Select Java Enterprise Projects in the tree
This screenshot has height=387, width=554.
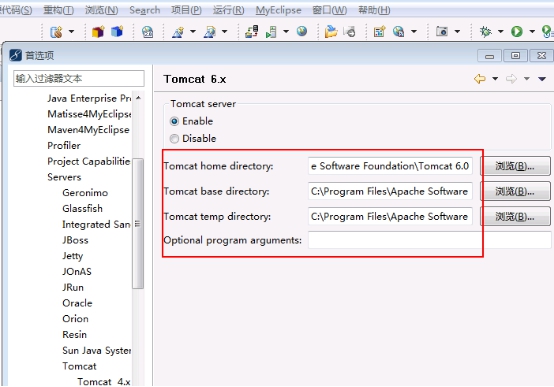[x=89, y=98]
